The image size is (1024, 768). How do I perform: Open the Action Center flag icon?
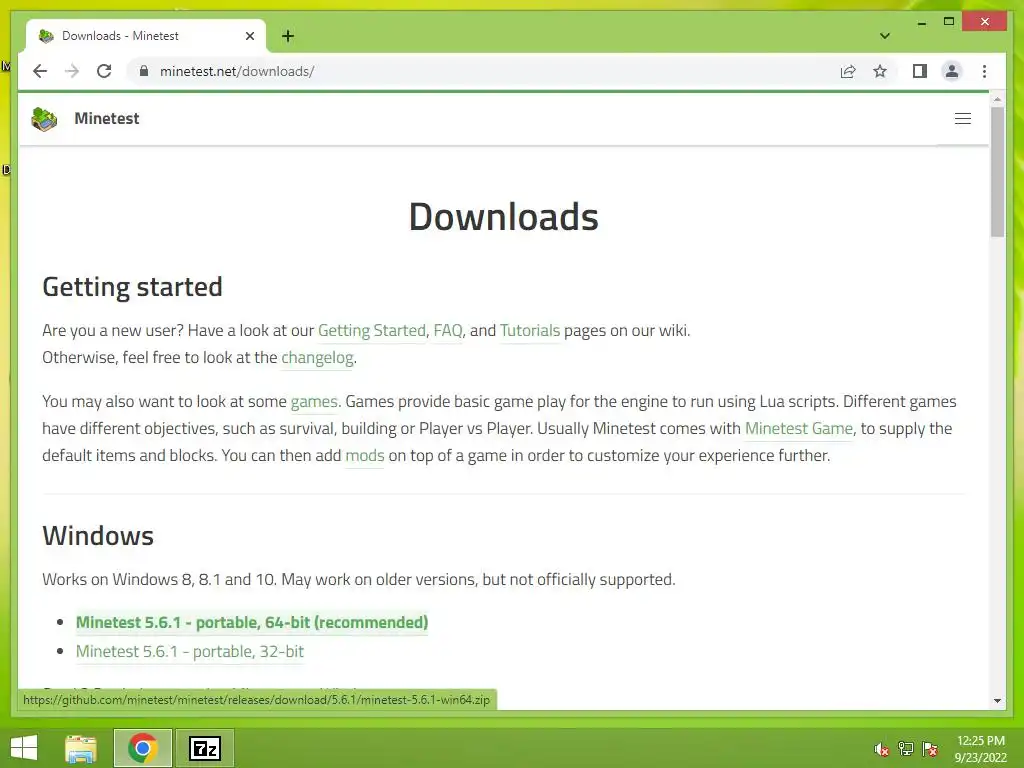pyautogui.click(x=930, y=749)
